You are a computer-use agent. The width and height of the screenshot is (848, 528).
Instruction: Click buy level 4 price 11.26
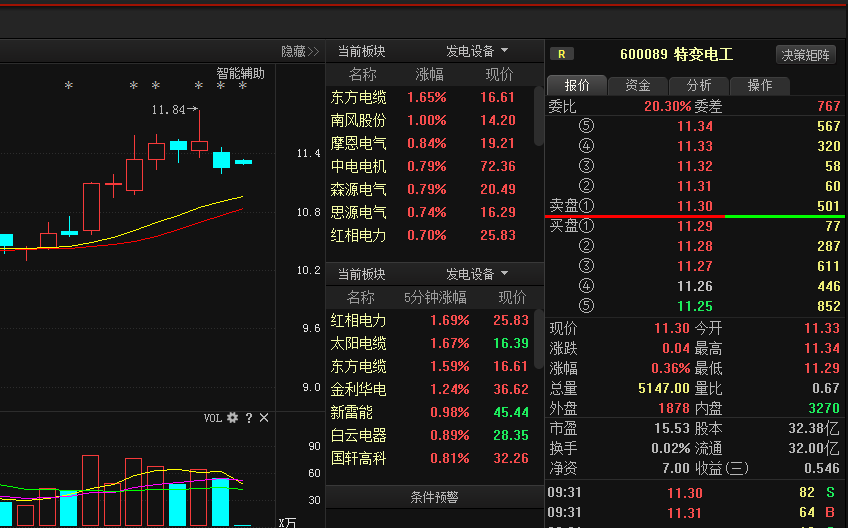[x=695, y=286]
